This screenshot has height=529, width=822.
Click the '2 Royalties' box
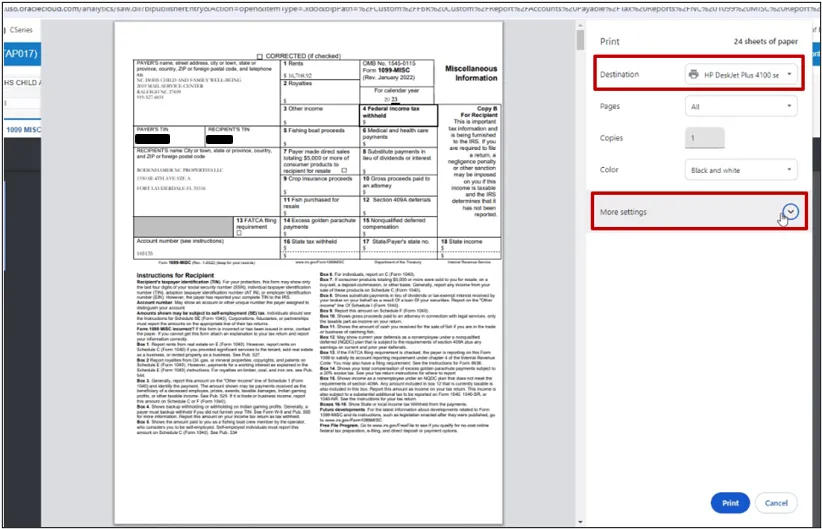click(320, 92)
